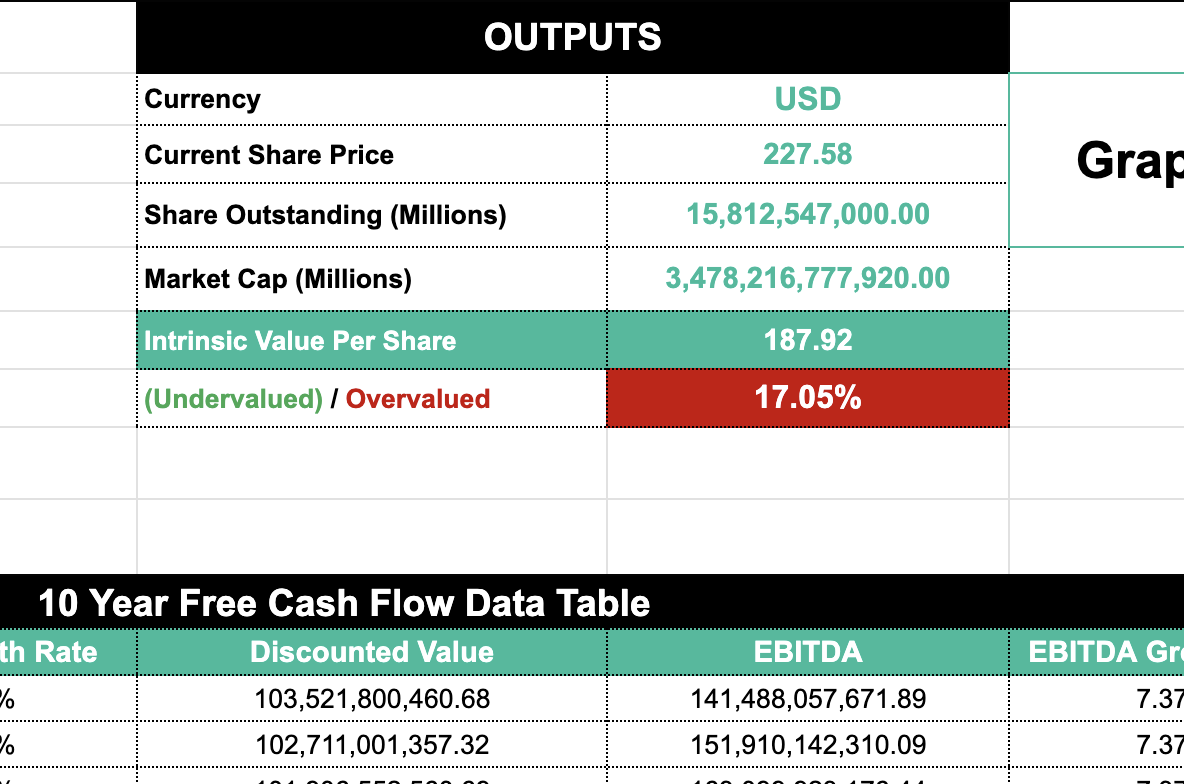This screenshot has height=784, width=1184.
Task: Click the Current Share Price label
Action: [x=269, y=155]
